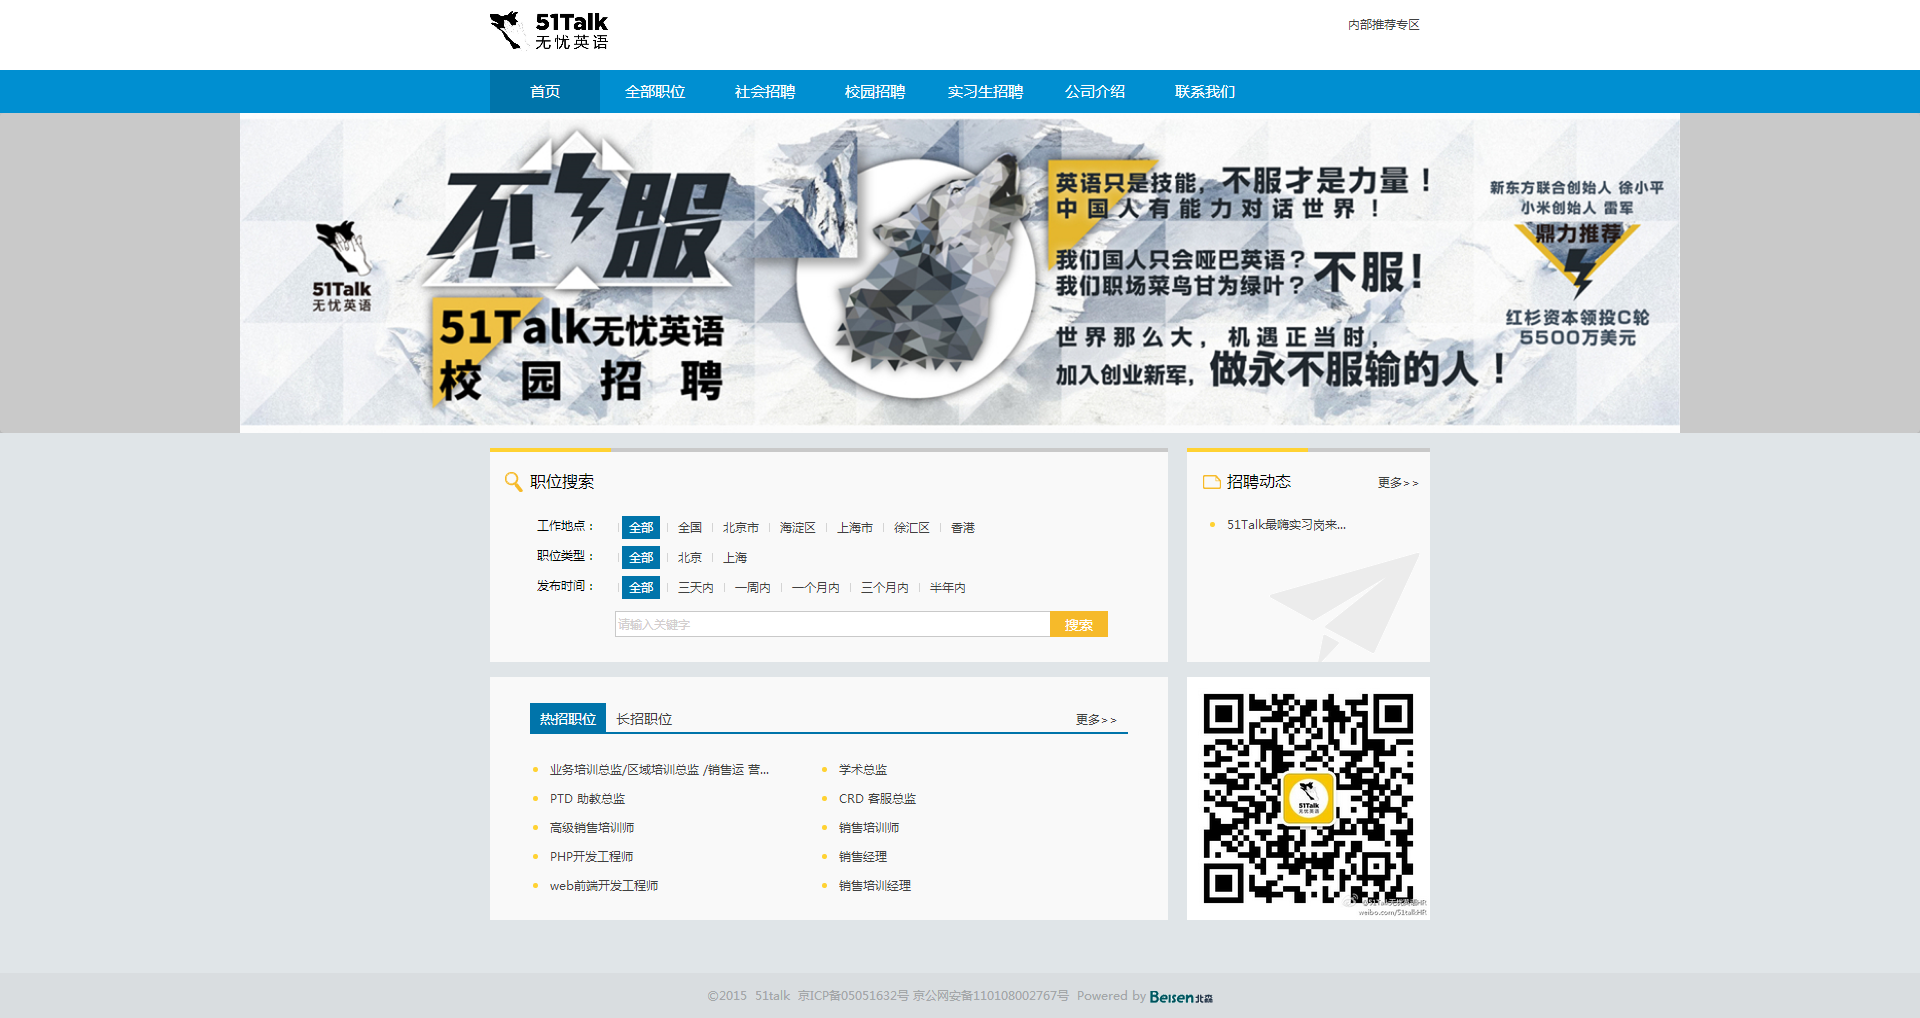The image size is (1920, 1018).
Task: Open 更多>> link in job list
Action: 1096,720
